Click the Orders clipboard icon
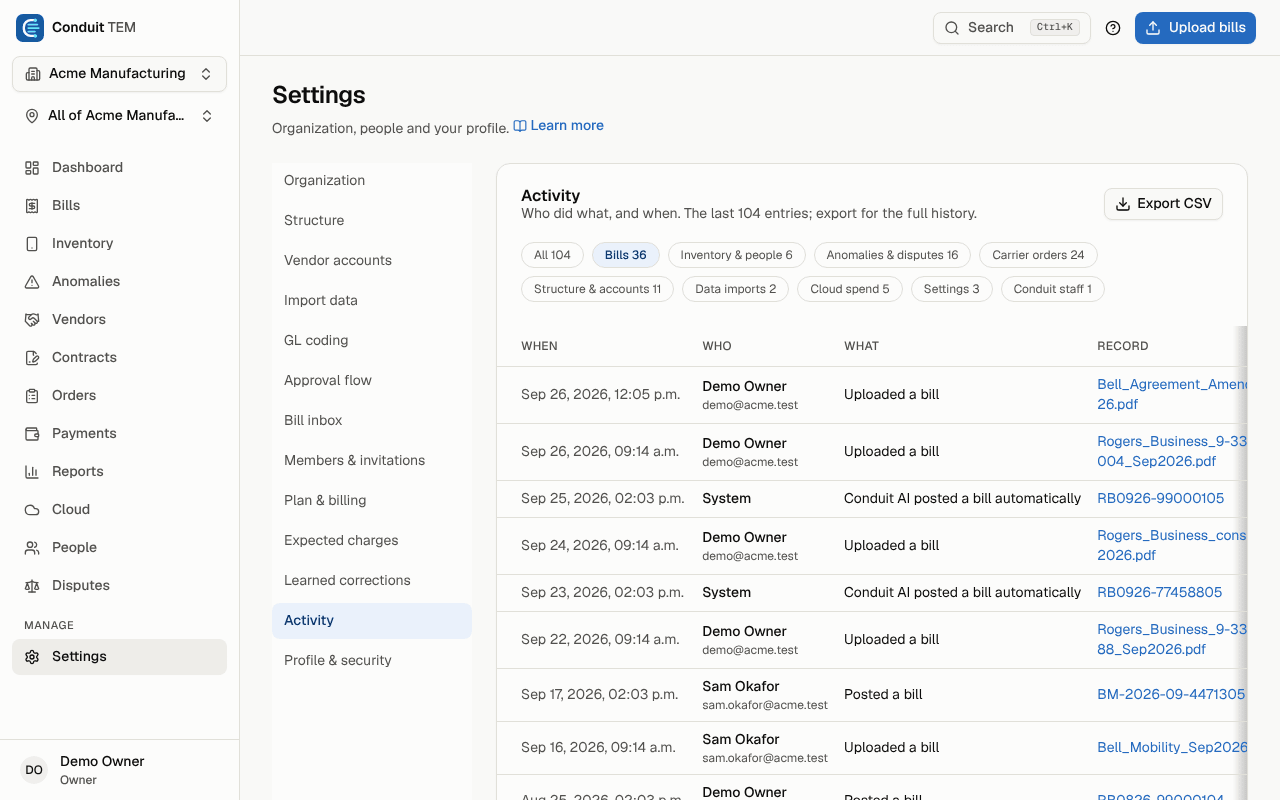Screen dimensions: 1280x800 (x=32, y=396)
